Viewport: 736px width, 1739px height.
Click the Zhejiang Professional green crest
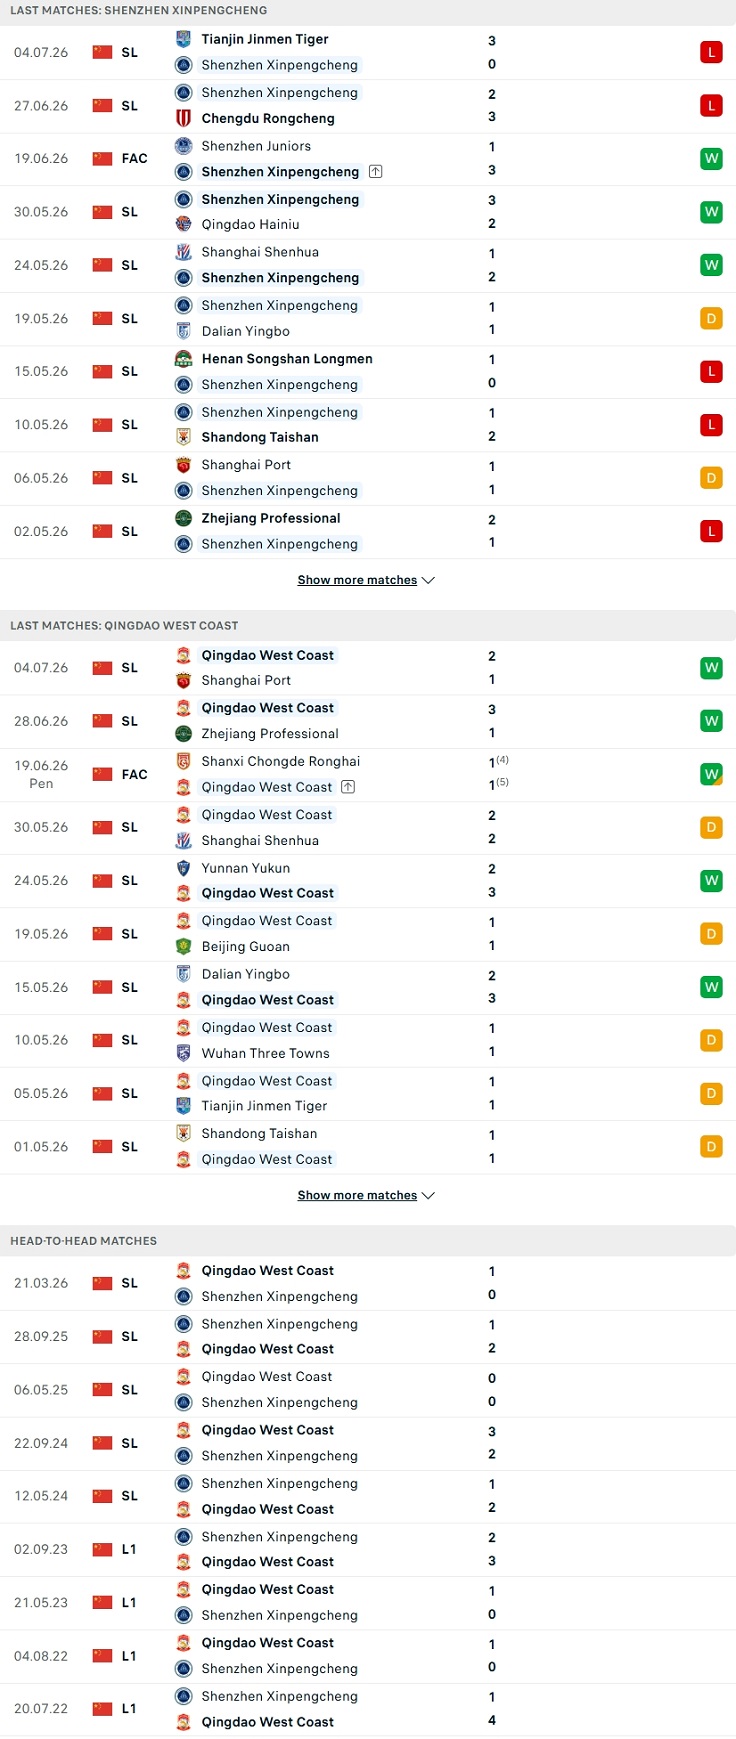pos(183,518)
